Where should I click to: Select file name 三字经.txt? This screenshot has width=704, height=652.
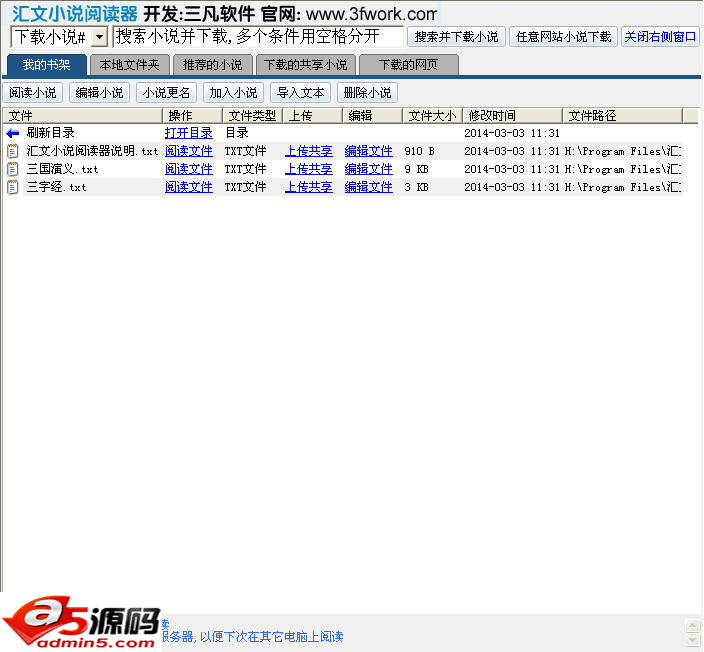[56, 187]
